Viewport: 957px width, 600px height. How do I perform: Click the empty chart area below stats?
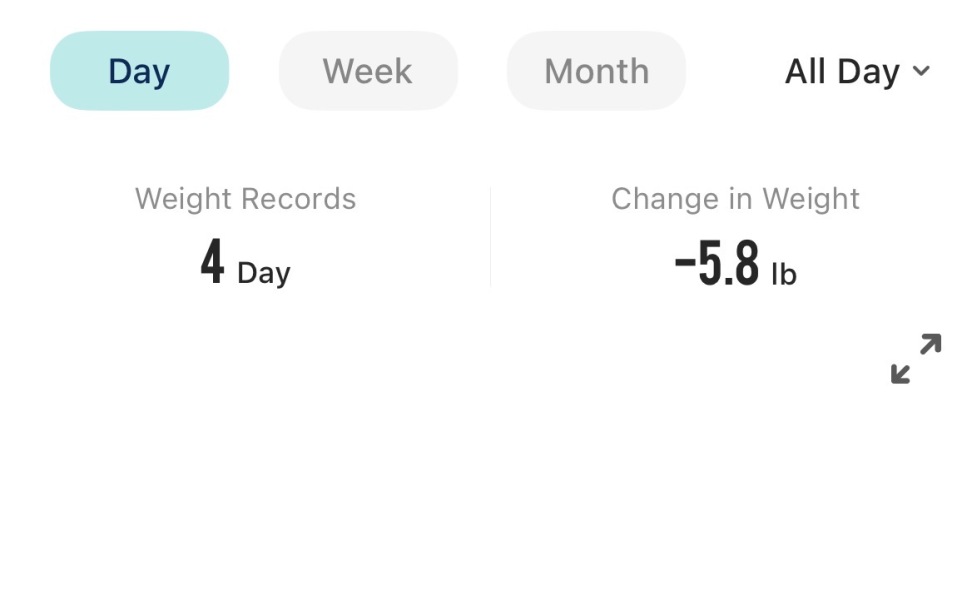coord(478,480)
